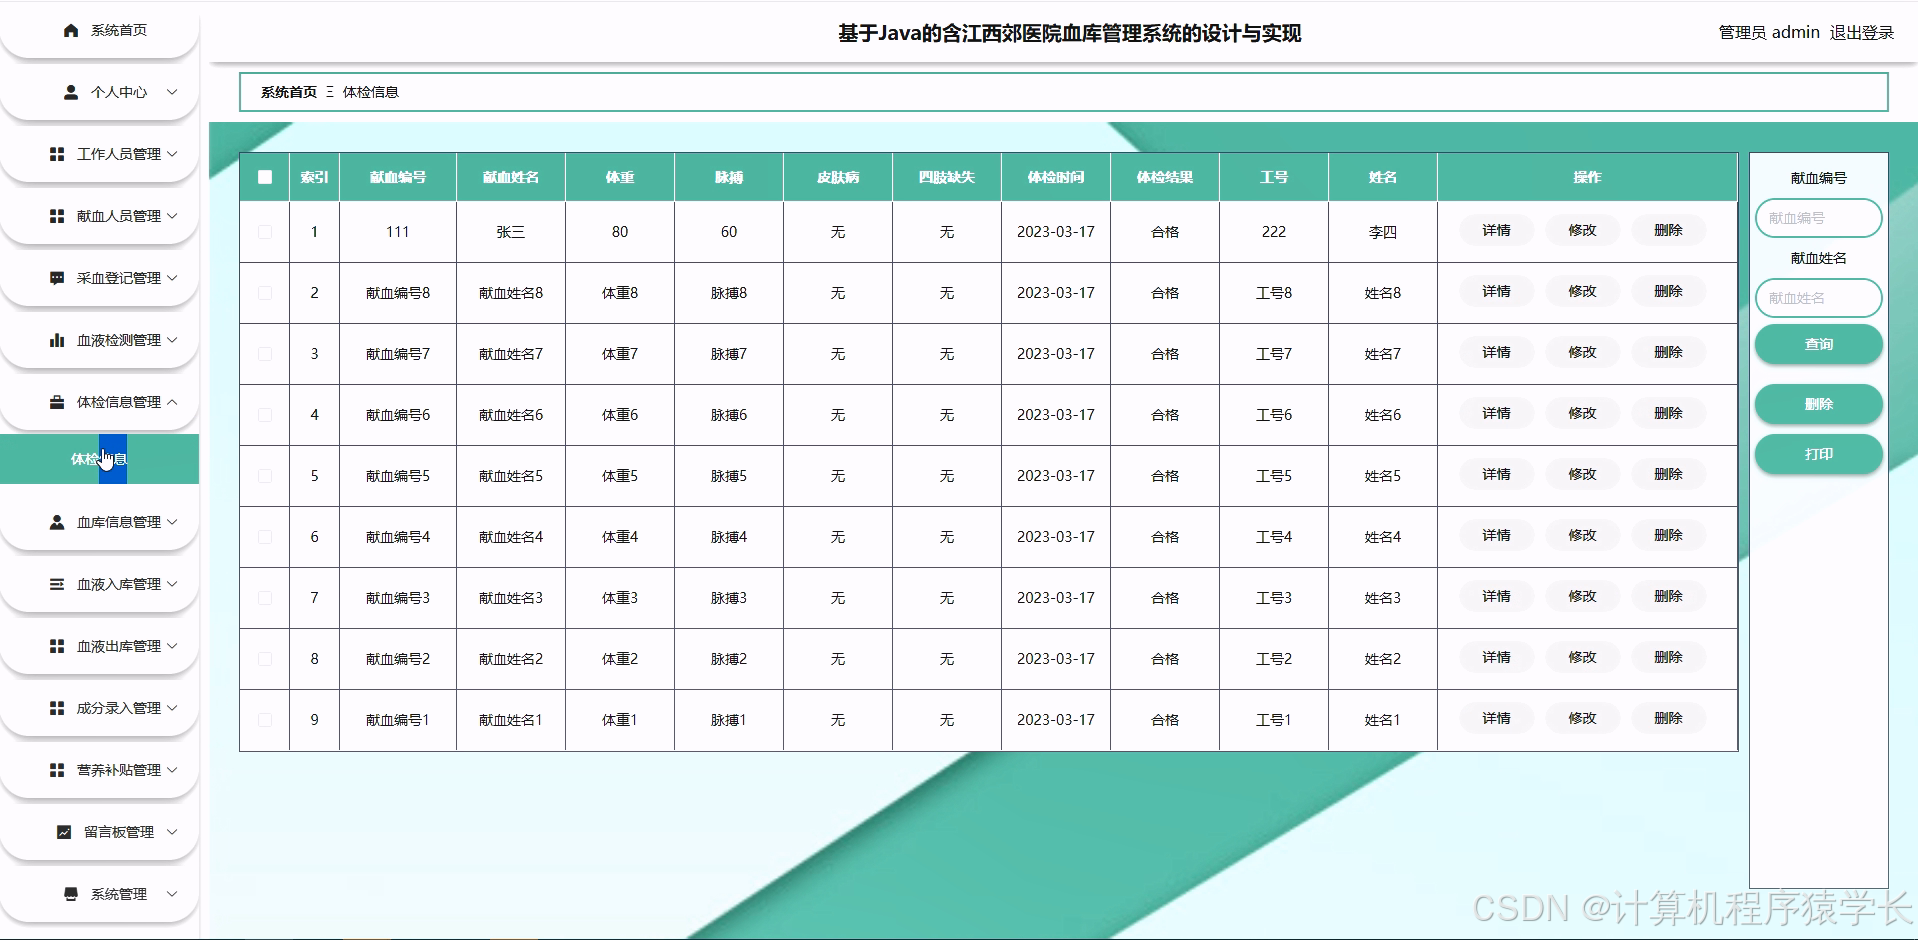Expand the 系统管理 chevron
Image resolution: width=1918 pixels, height=940 pixels.
(172, 894)
